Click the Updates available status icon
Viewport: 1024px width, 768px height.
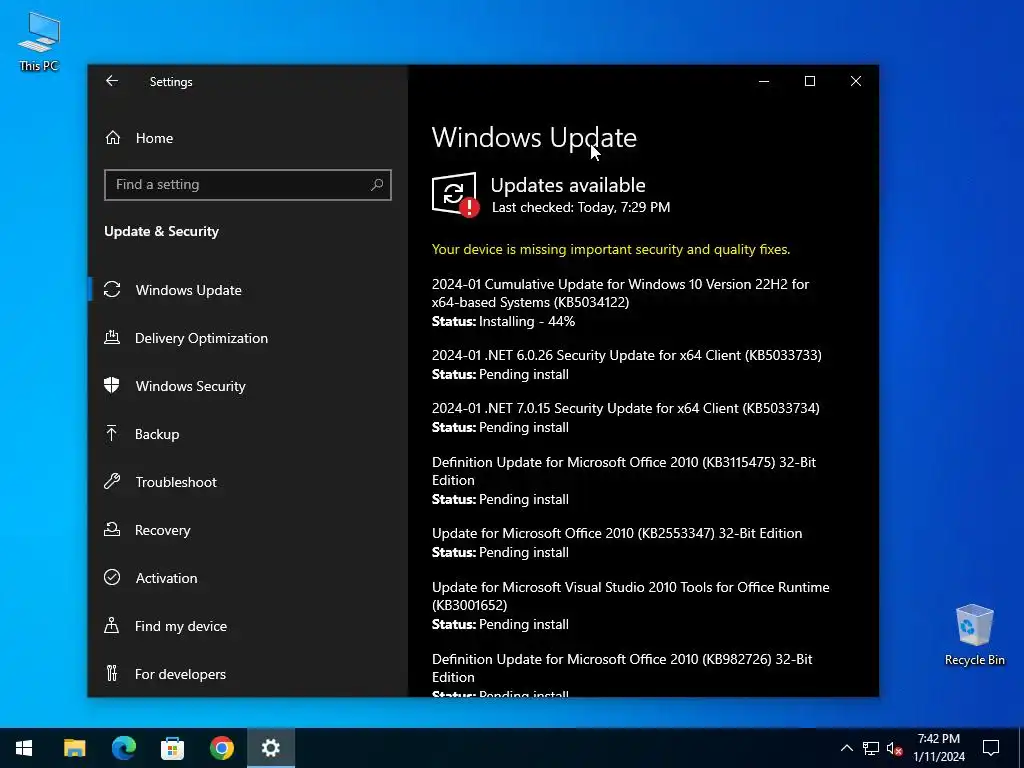[455, 195]
